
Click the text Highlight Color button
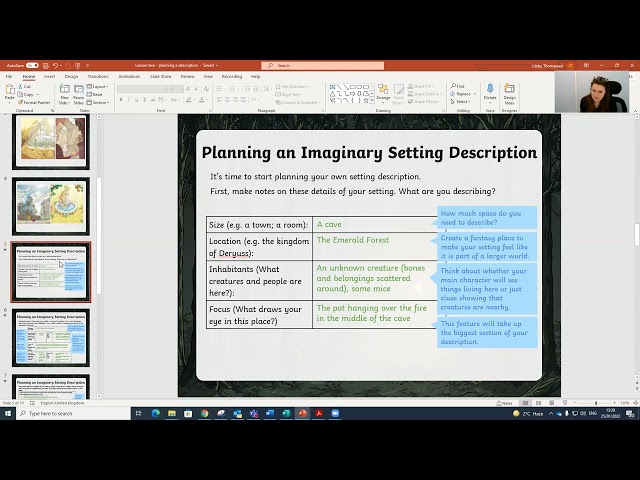coord(189,100)
